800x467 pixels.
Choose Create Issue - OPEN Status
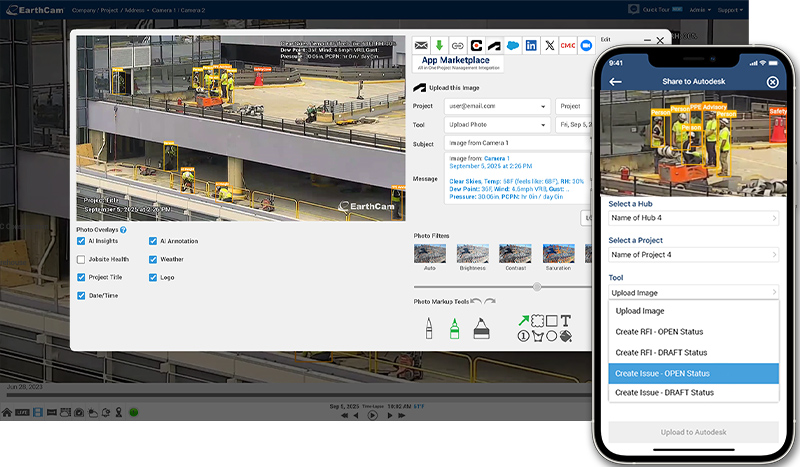tap(694, 374)
